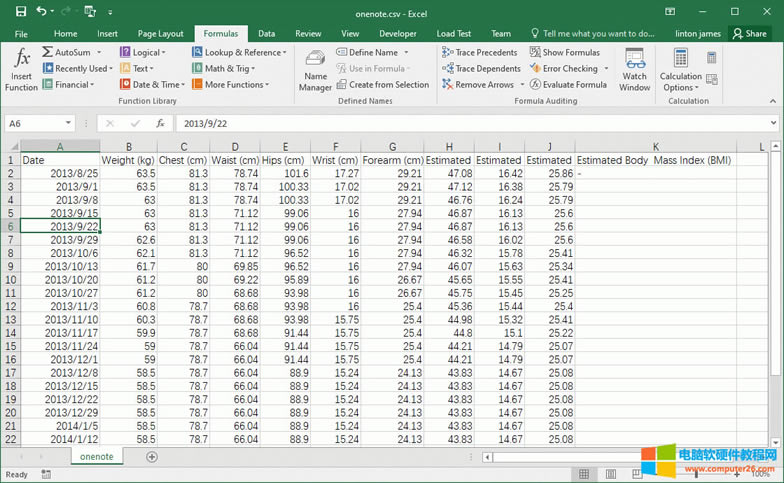Open the Watch Window
Image resolution: width=784 pixels, height=483 pixels.
coord(634,69)
